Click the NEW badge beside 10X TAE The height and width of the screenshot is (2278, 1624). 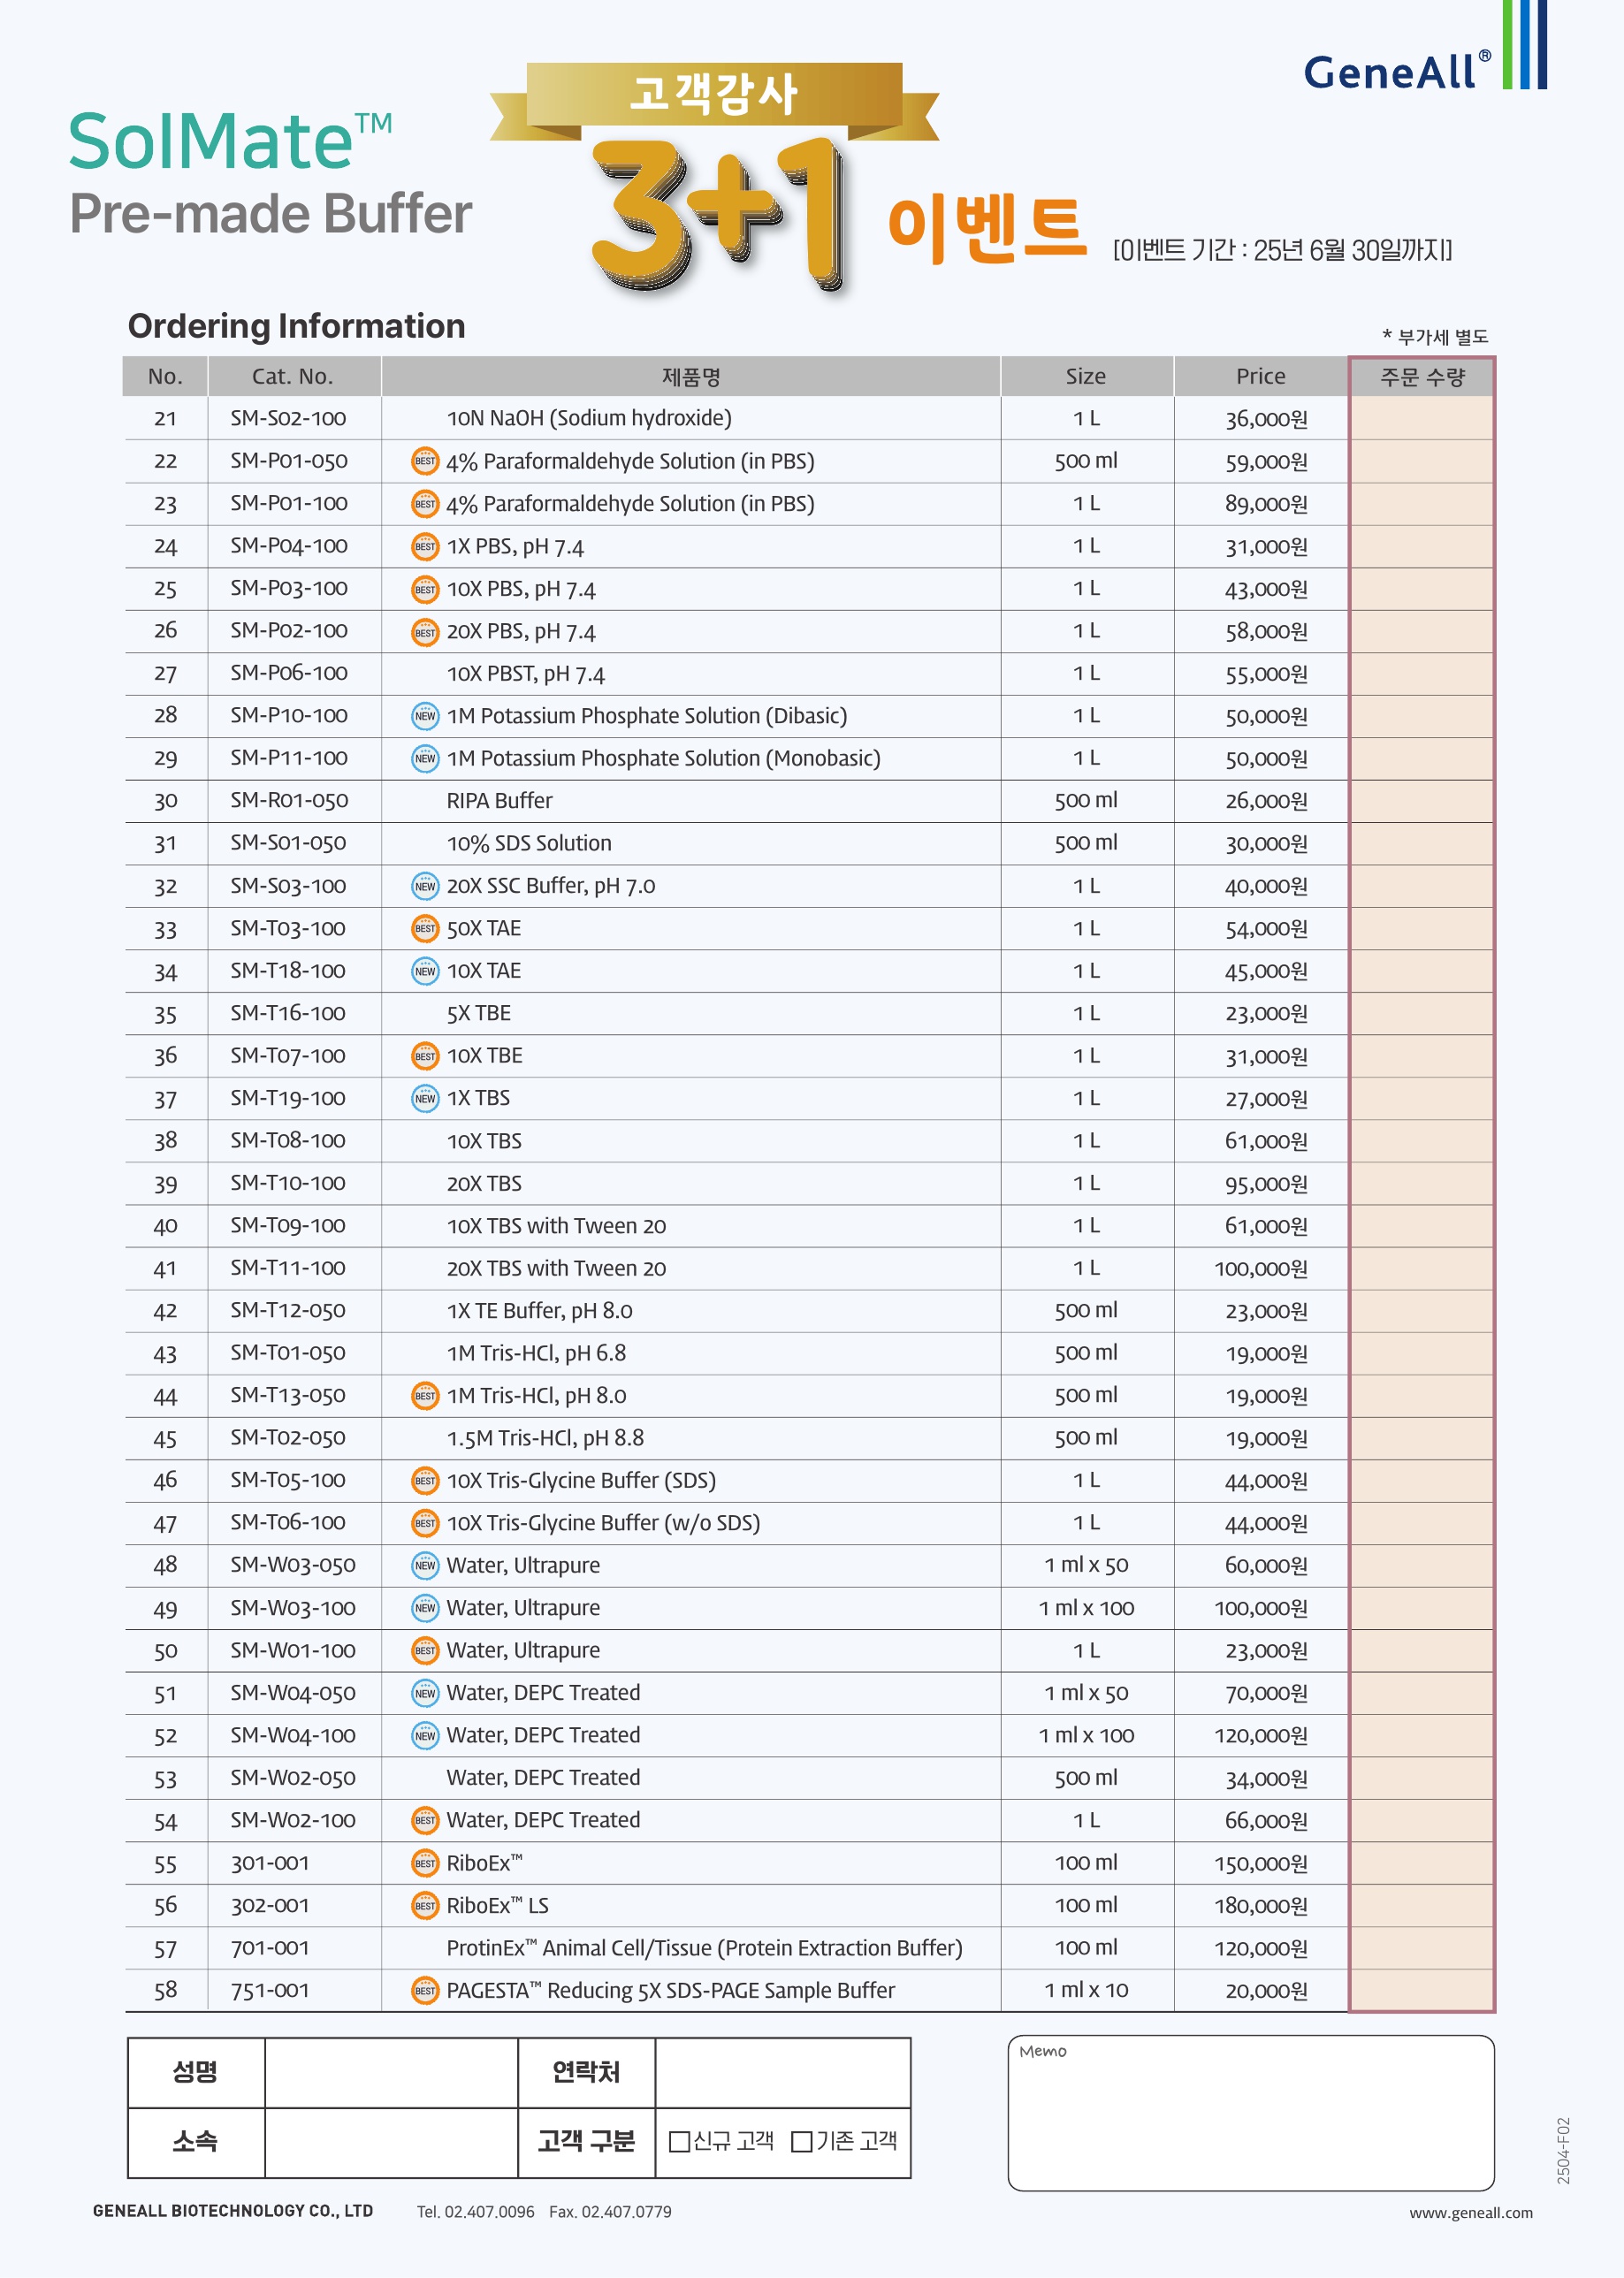click(x=425, y=971)
